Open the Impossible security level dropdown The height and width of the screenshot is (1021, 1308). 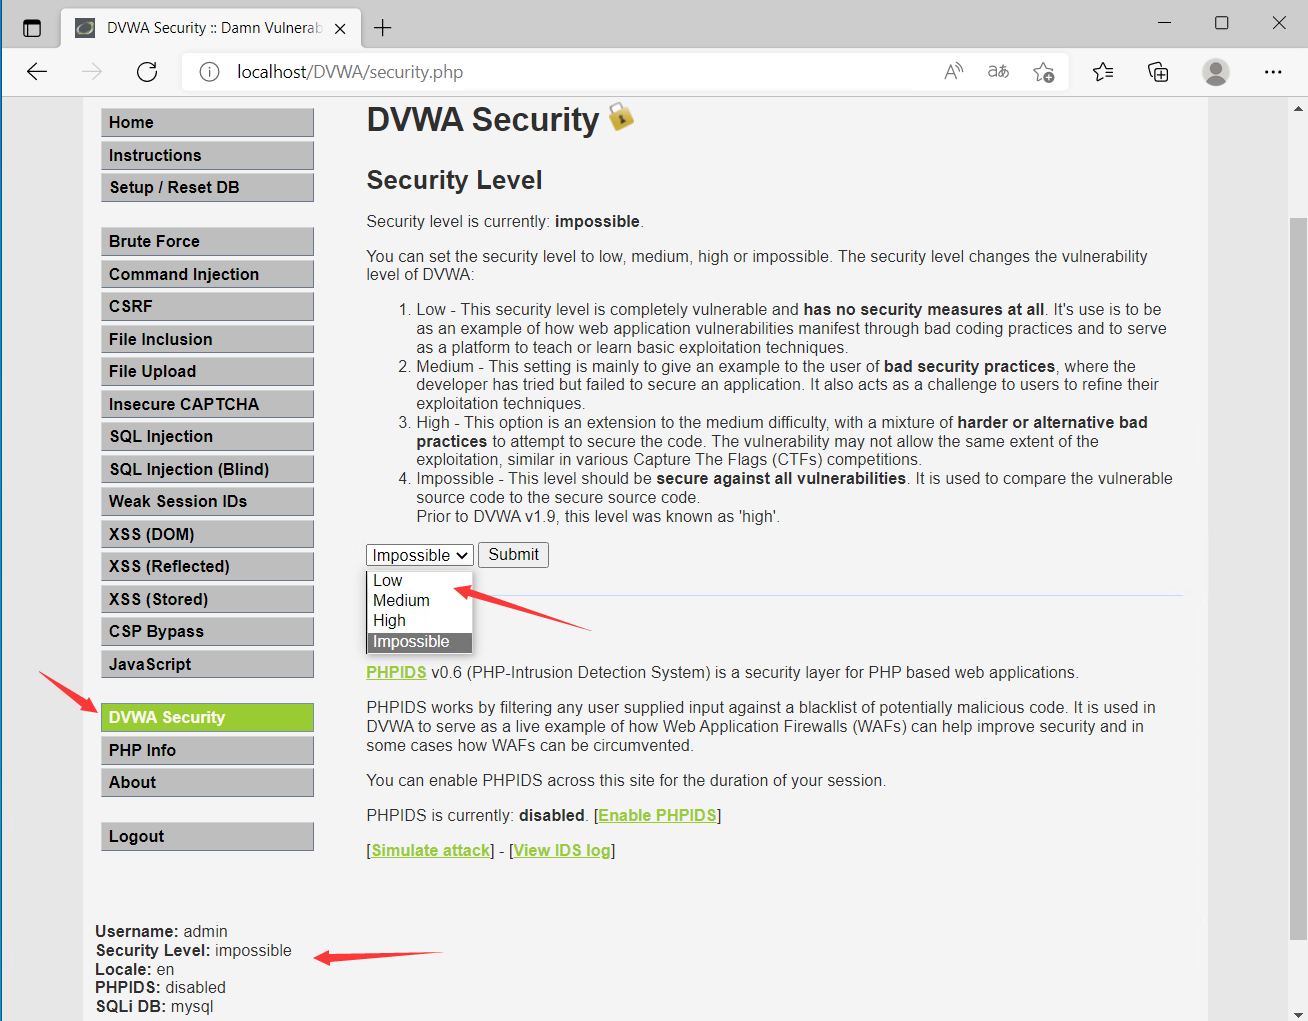click(419, 555)
